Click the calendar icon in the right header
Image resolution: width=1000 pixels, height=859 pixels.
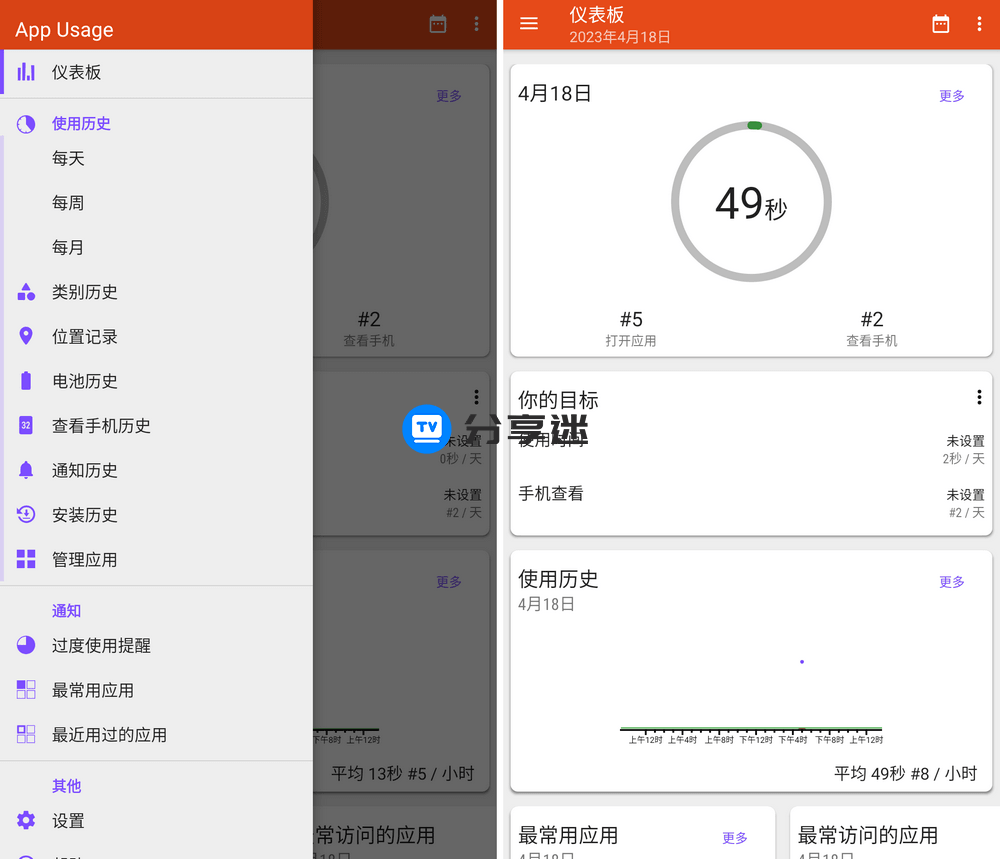pos(940,24)
